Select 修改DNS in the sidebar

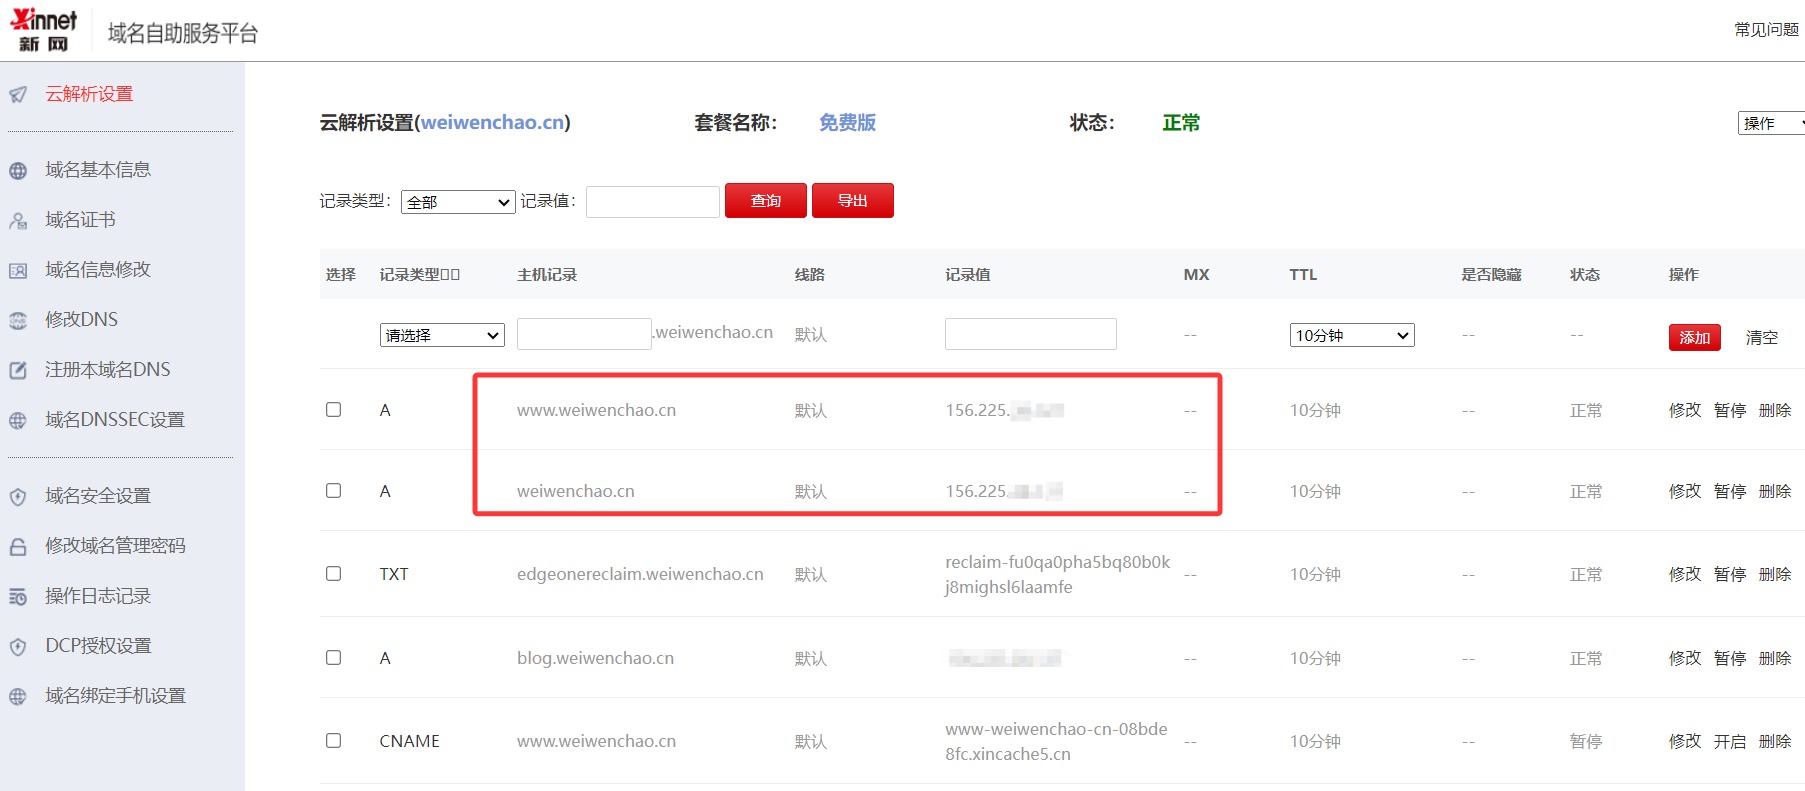[81, 320]
